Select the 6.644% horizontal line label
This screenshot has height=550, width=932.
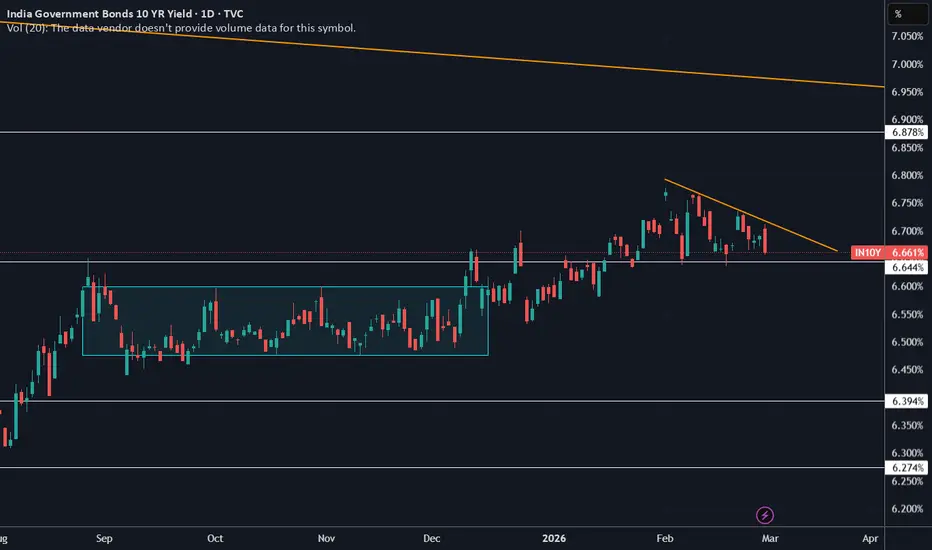(906, 268)
